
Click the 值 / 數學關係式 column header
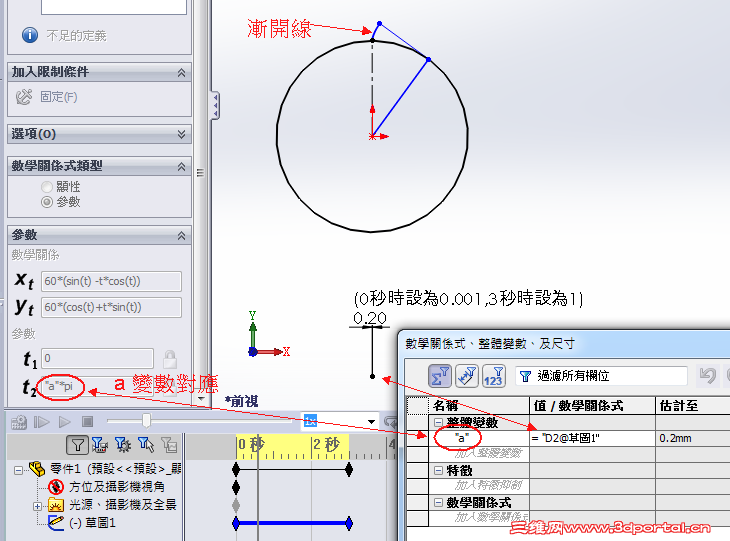pos(592,406)
